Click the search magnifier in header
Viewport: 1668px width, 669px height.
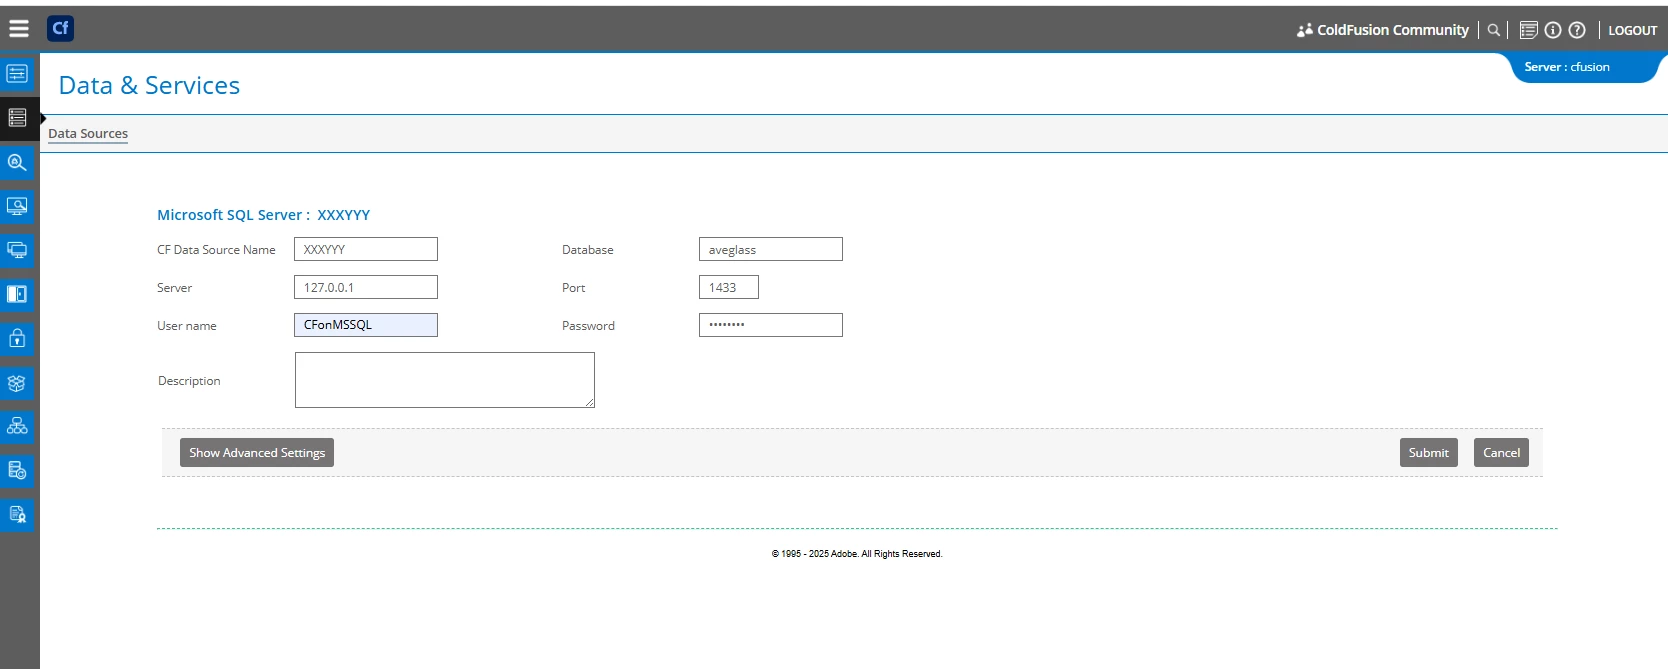[1493, 30]
